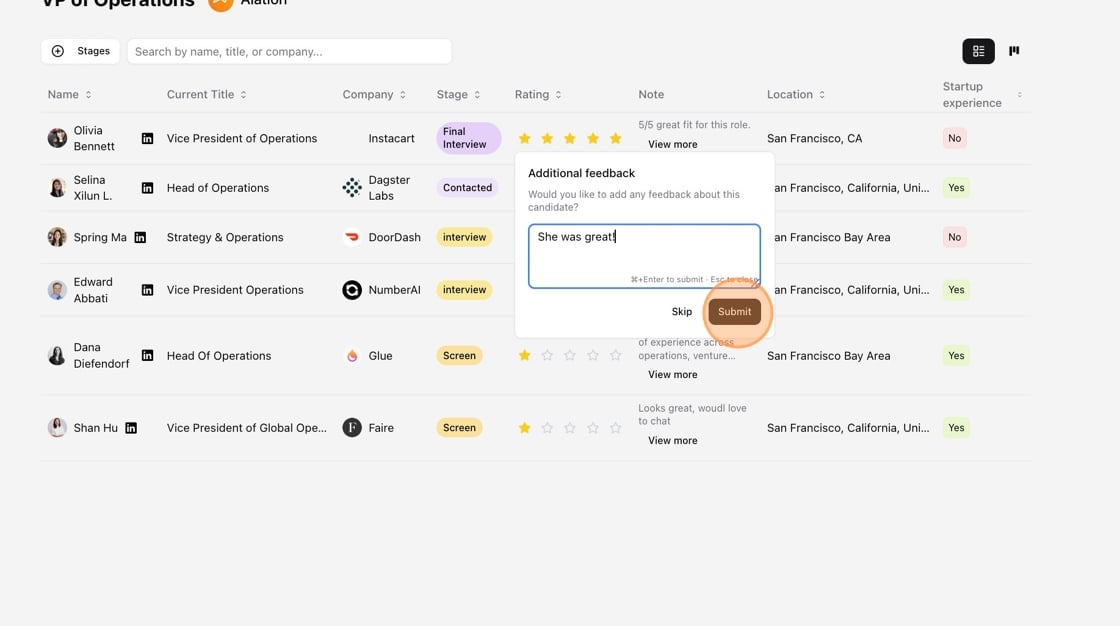Click 'Strategy & Operations' title cell

click(x=225, y=237)
